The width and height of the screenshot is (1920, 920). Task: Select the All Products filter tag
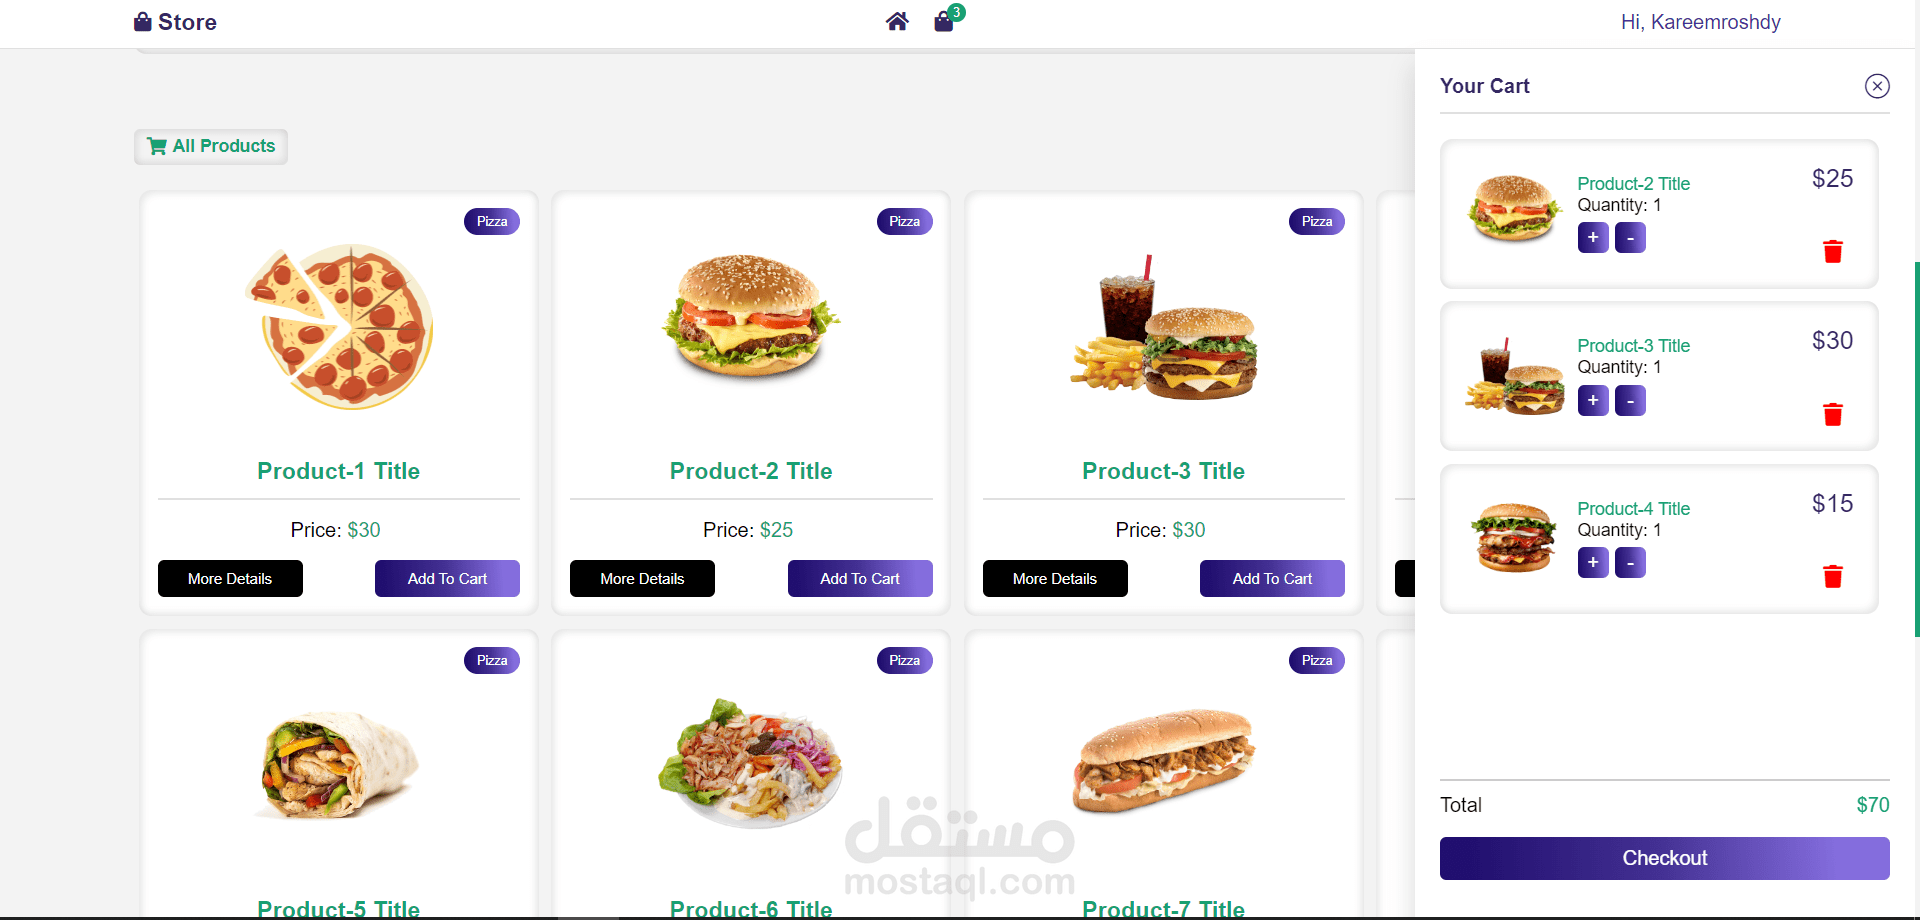tap(211, 146)
